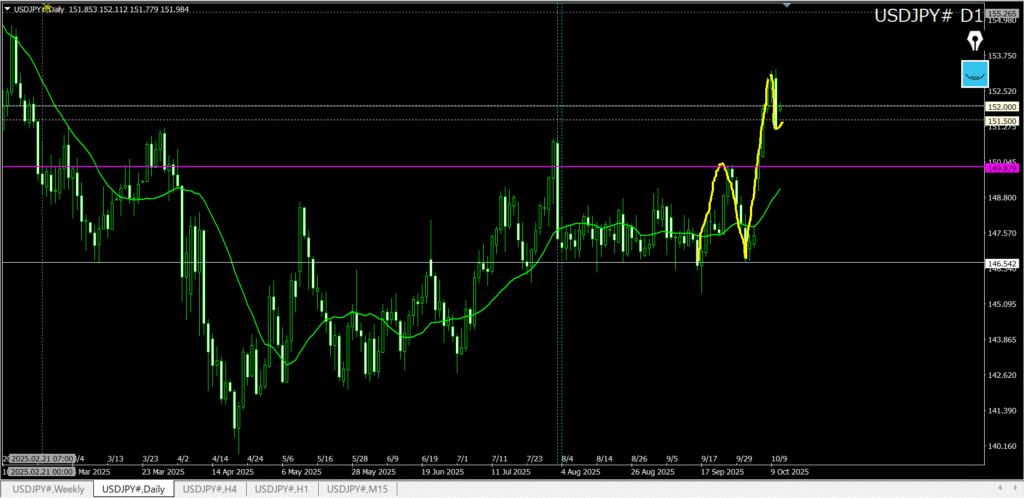Click the 2025.02.21 00:00 date label

(41, 471)
